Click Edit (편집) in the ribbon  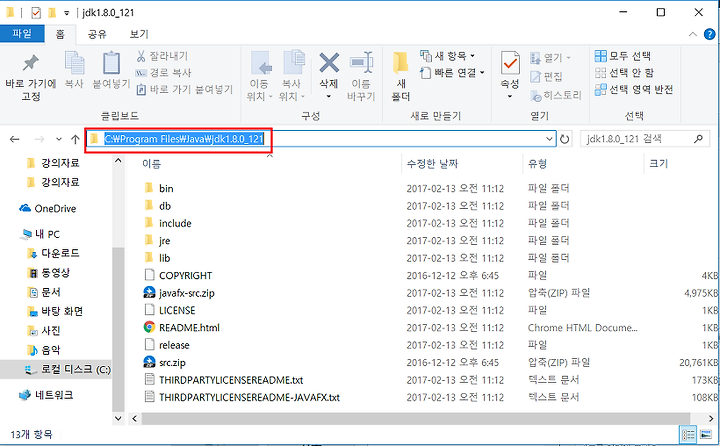[x=546, y=77]
